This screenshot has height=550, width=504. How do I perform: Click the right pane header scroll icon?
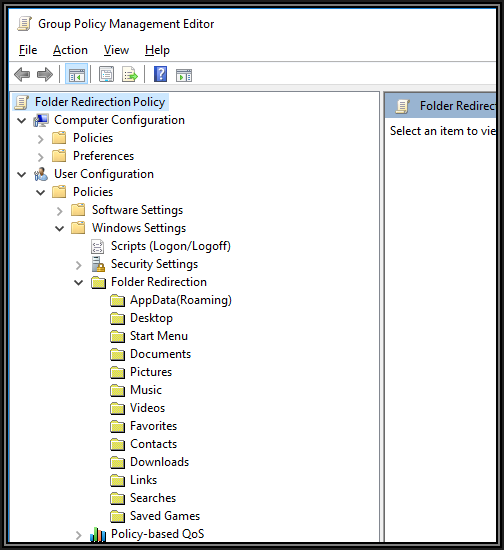403,106
